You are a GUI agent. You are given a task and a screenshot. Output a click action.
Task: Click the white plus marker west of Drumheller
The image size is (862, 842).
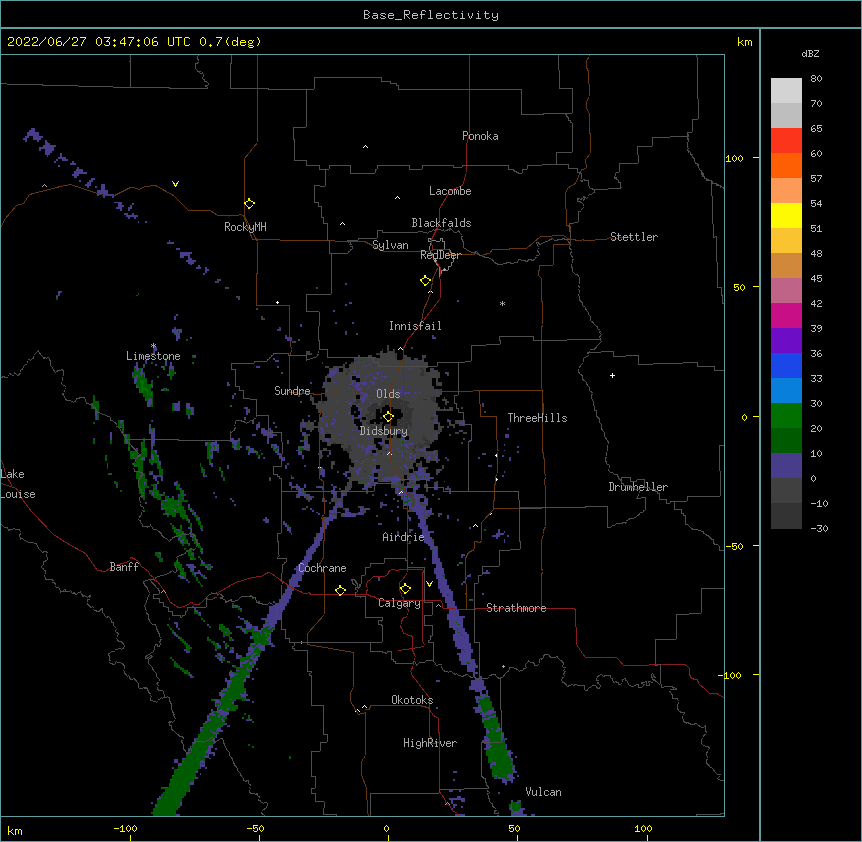click(x=612, y=375)
